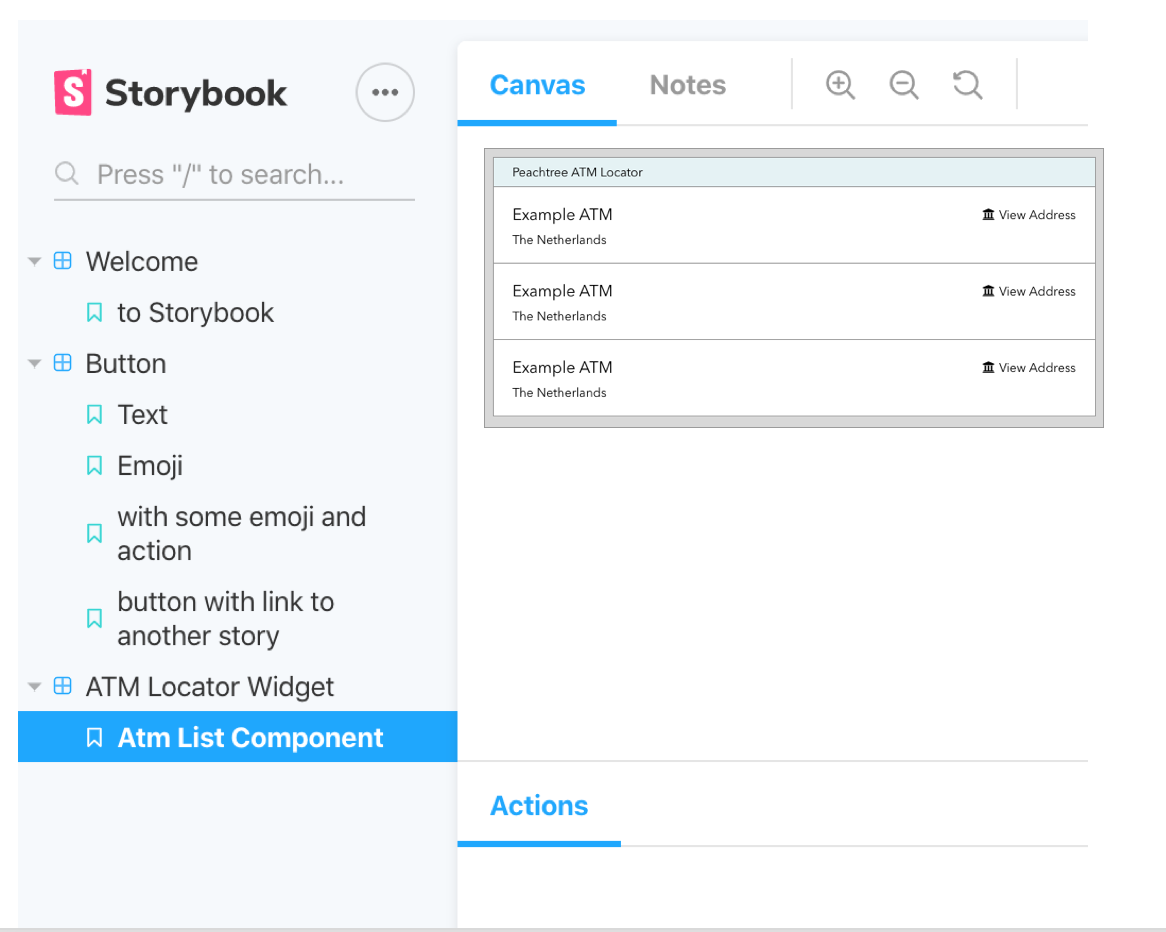Image resolution: width=1166 pixels, height=932 pixels.
Task: Collapse the Welcome section
Action: tap(35, 261)
